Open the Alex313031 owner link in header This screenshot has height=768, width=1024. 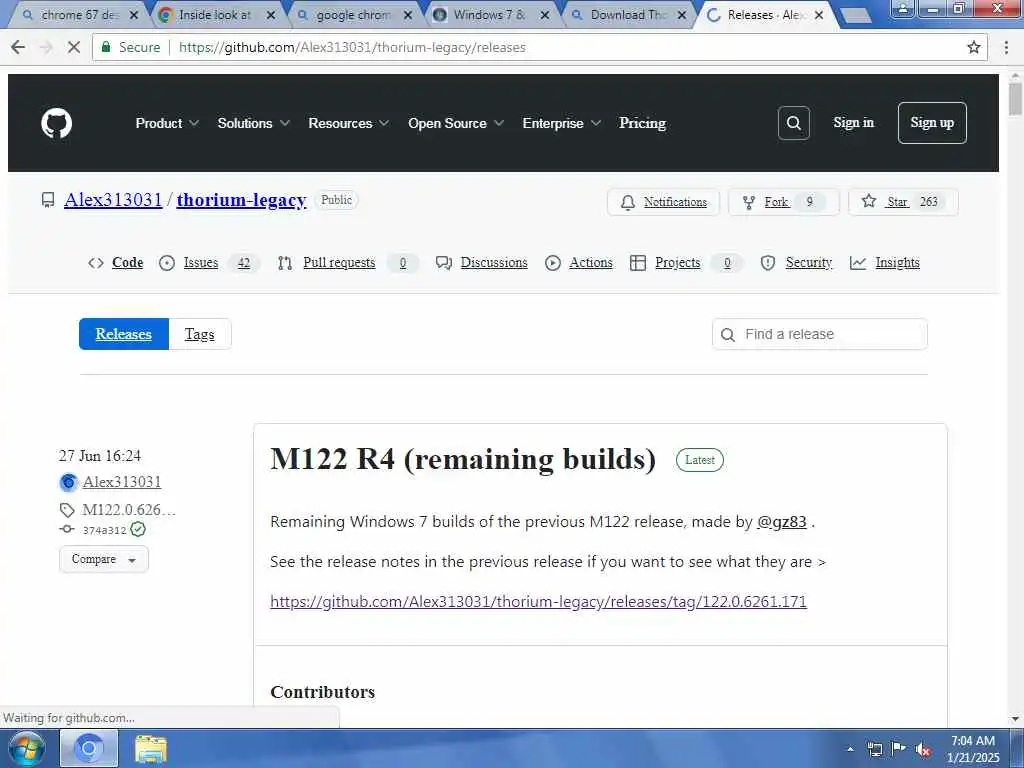(113, 200)
